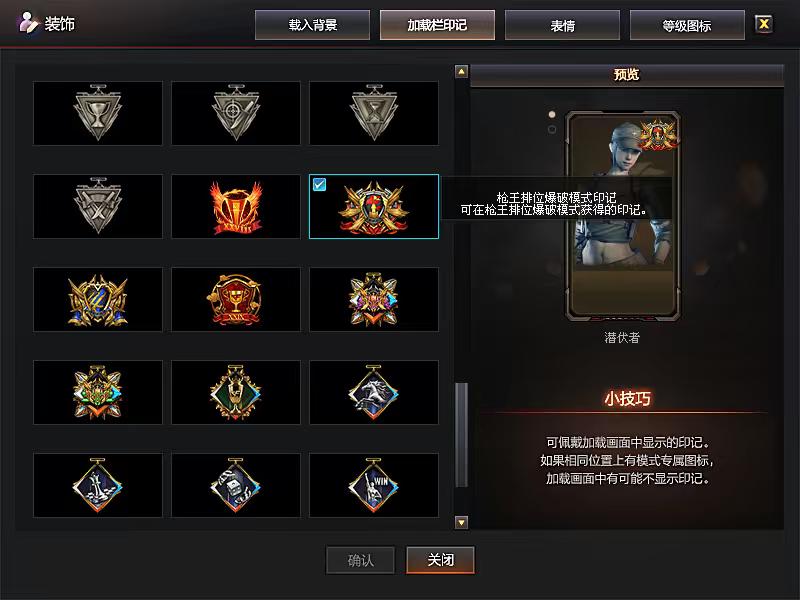Pick the WIN statue diamond badge

pos(373,485)
